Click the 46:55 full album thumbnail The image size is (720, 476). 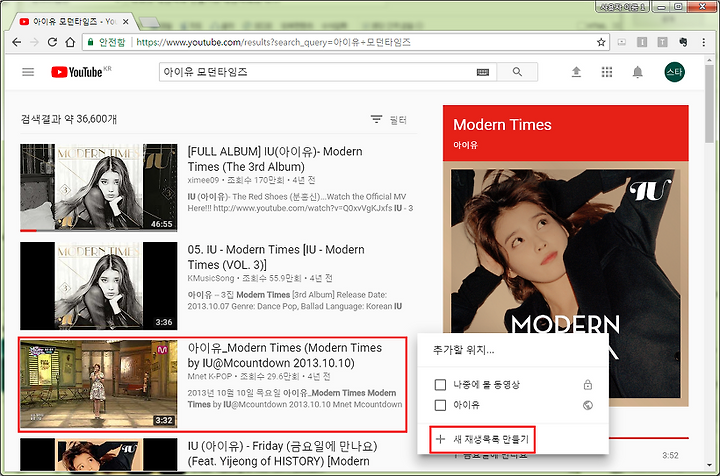pos(98,187)
